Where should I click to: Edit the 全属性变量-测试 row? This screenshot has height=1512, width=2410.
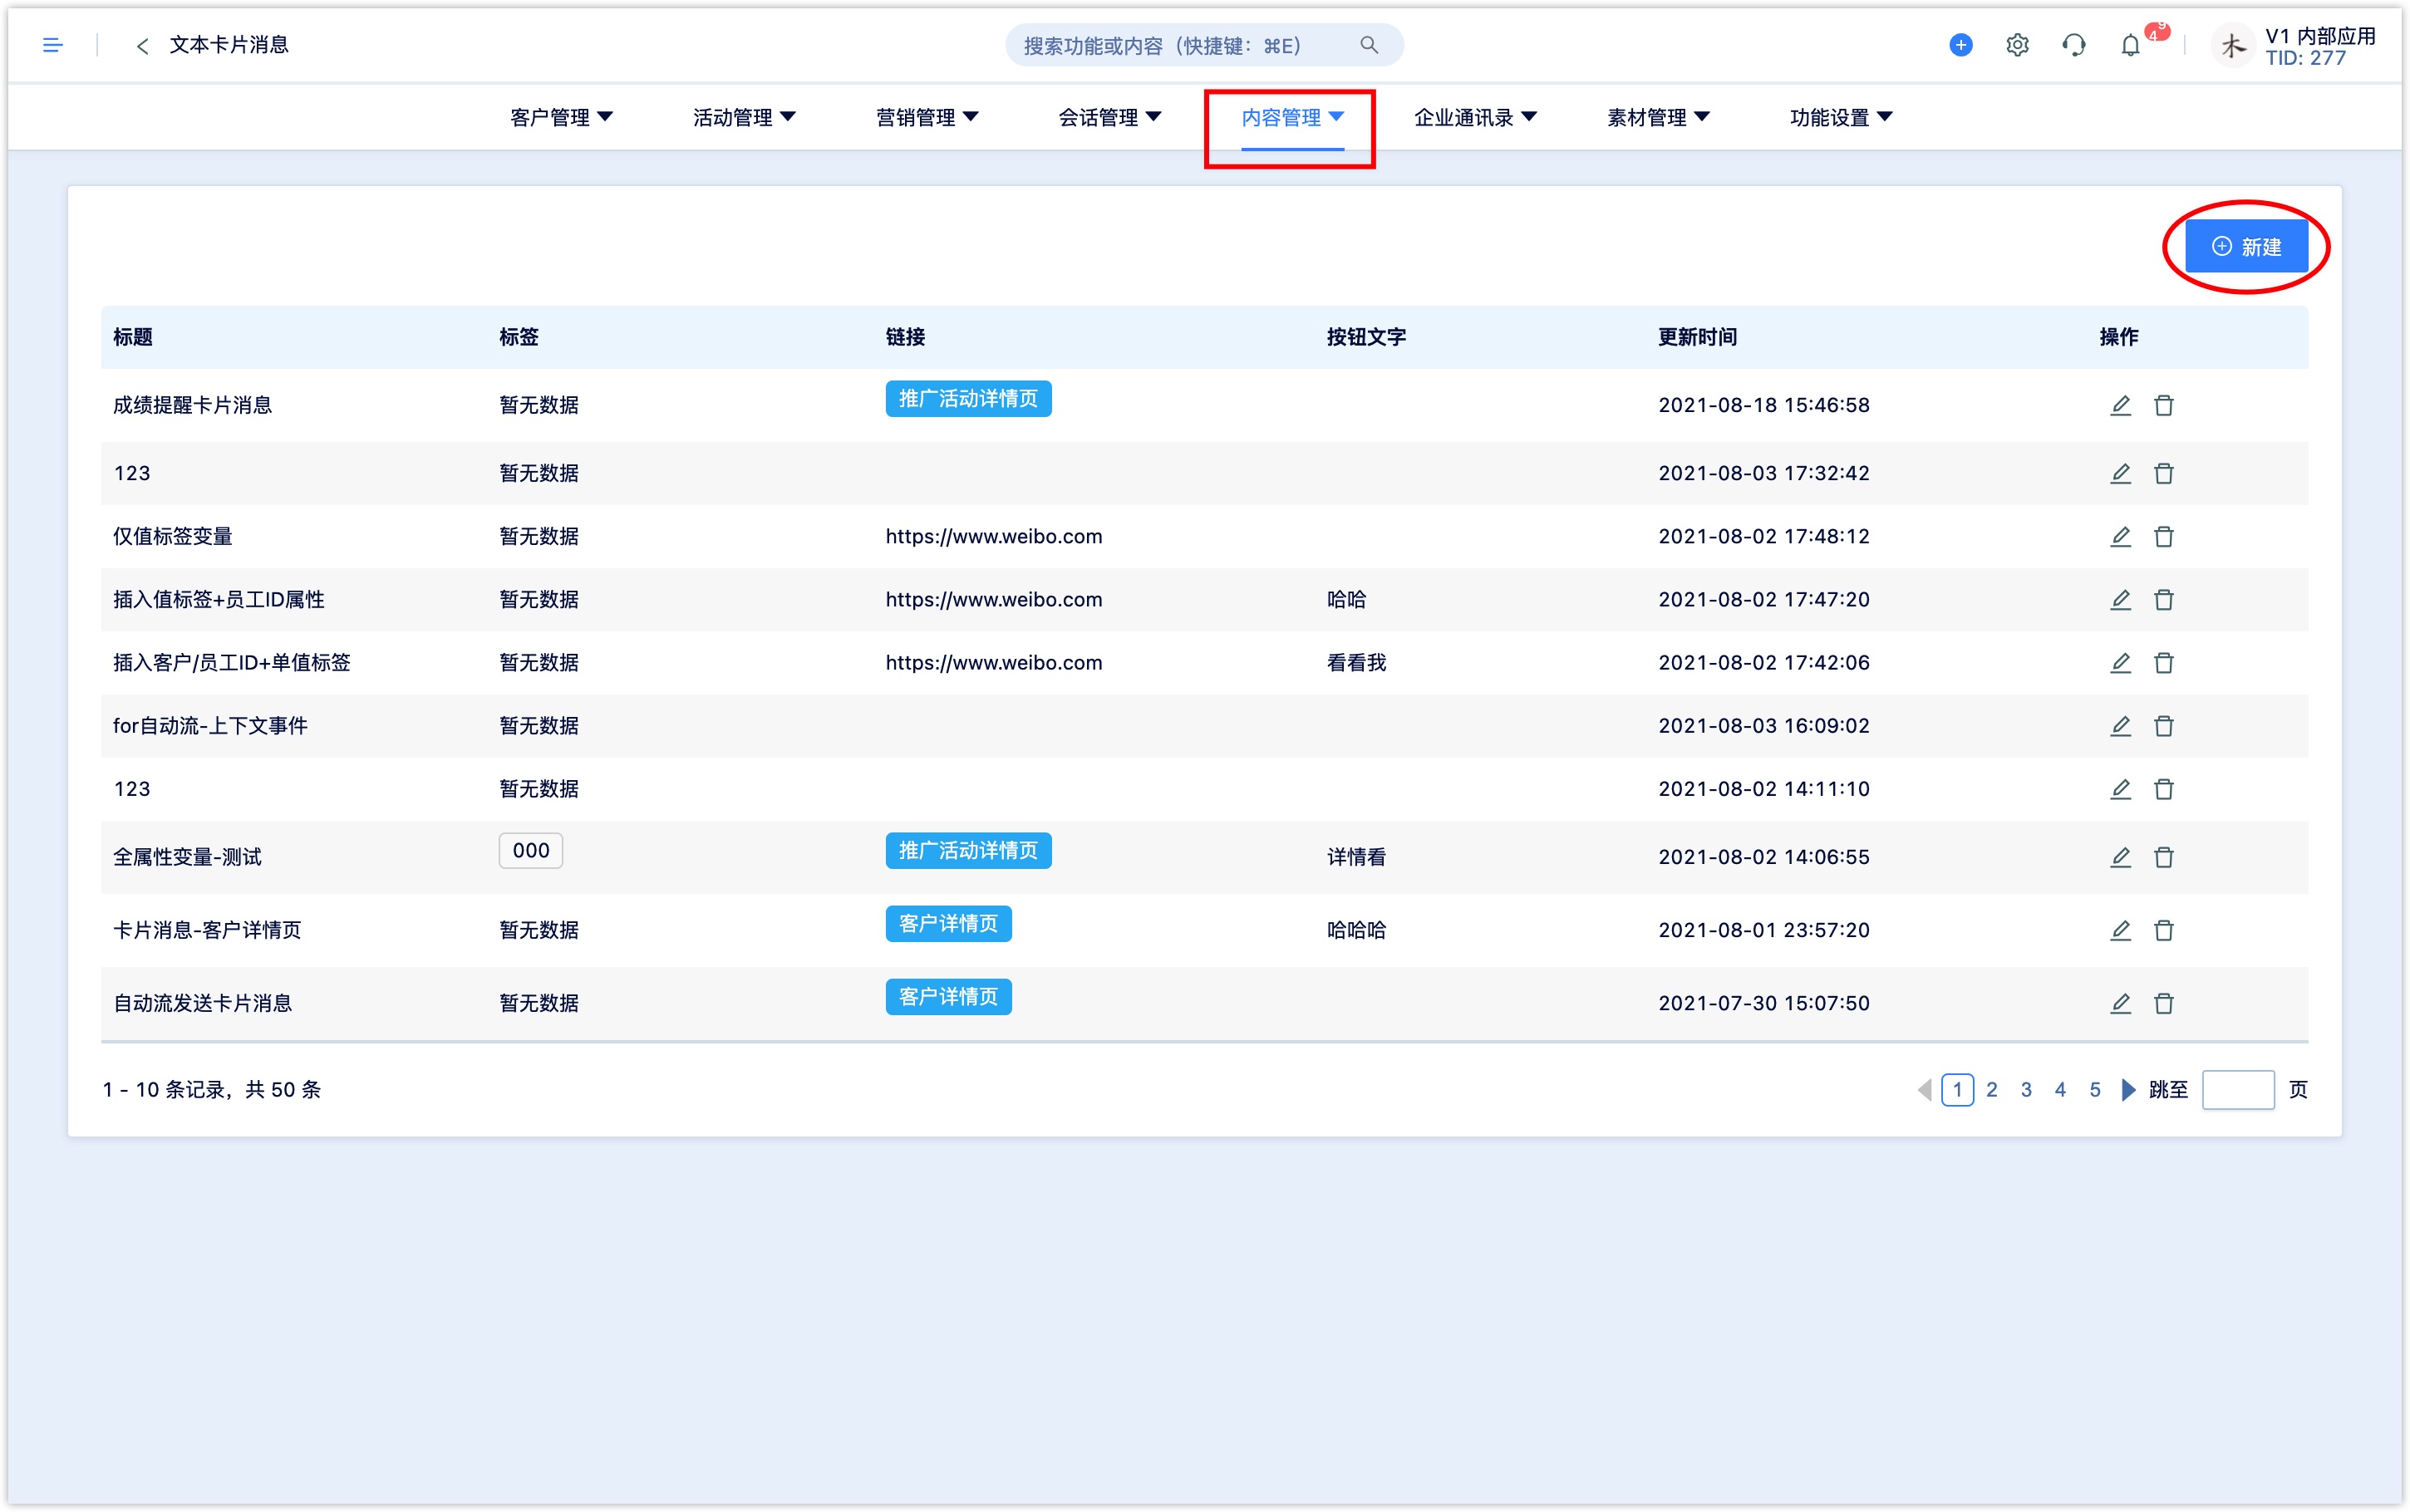(2120, 856)
